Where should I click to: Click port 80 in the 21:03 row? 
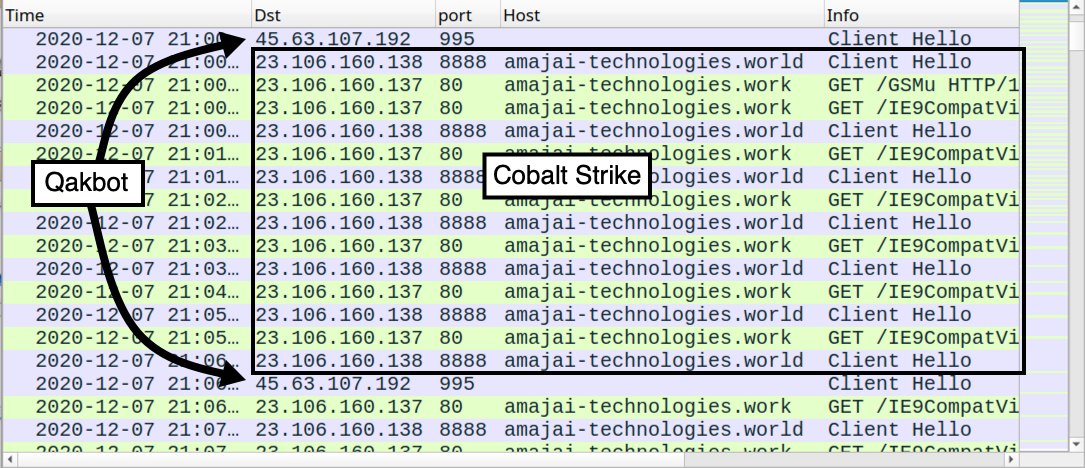(x=450, y=246)
